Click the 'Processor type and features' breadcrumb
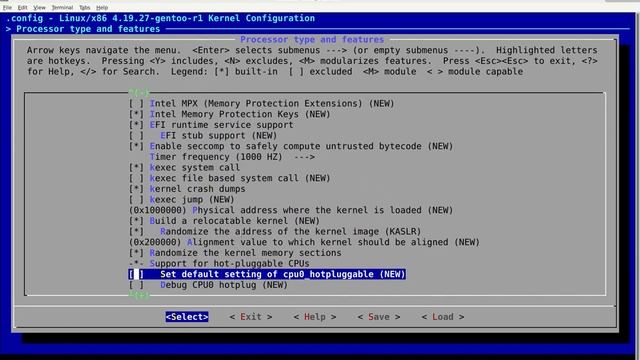 click(x=88, y=29)
